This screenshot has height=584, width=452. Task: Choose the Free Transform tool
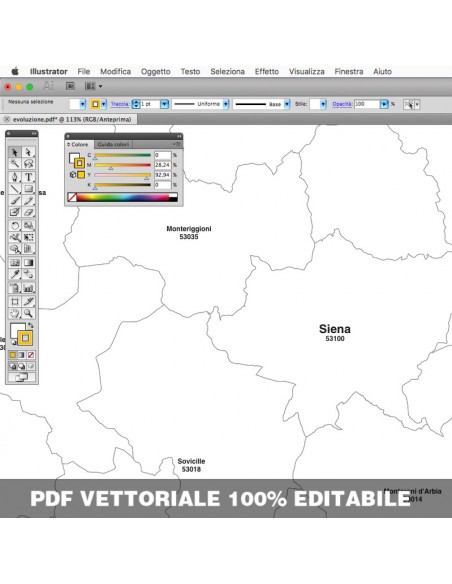click(28, 237)
